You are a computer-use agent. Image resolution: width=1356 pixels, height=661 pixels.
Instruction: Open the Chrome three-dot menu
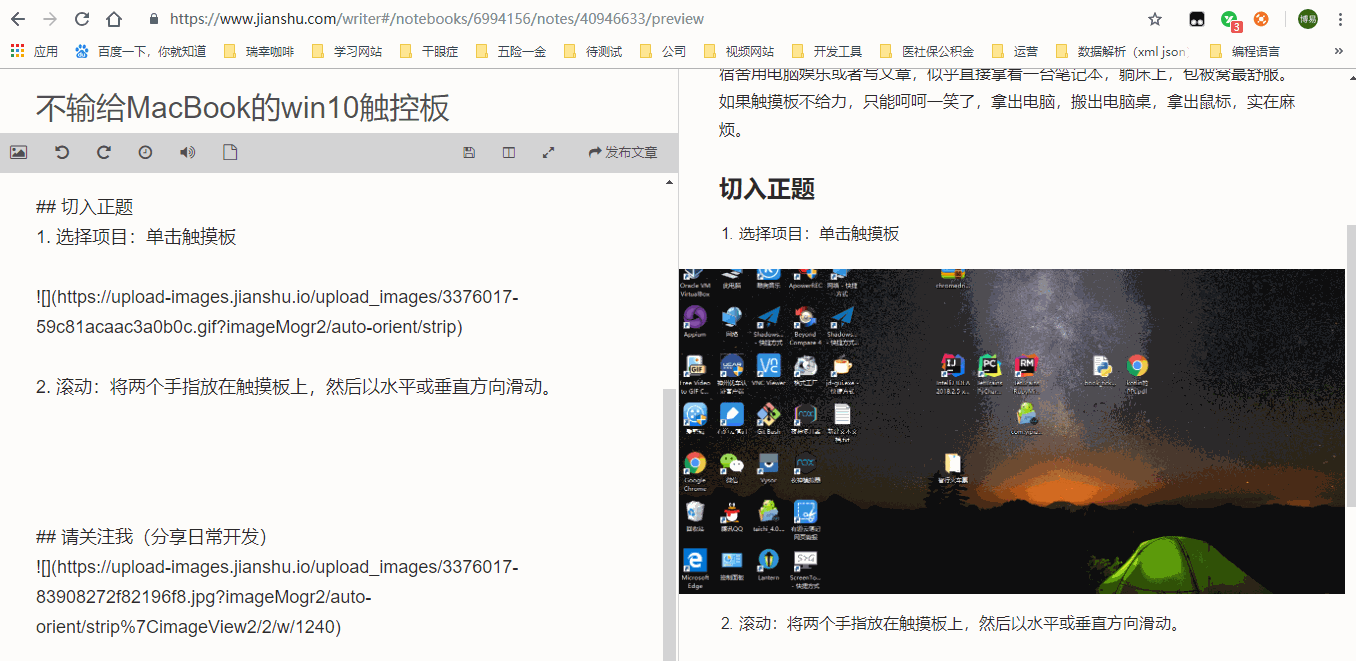click(x=1340, y=19)
